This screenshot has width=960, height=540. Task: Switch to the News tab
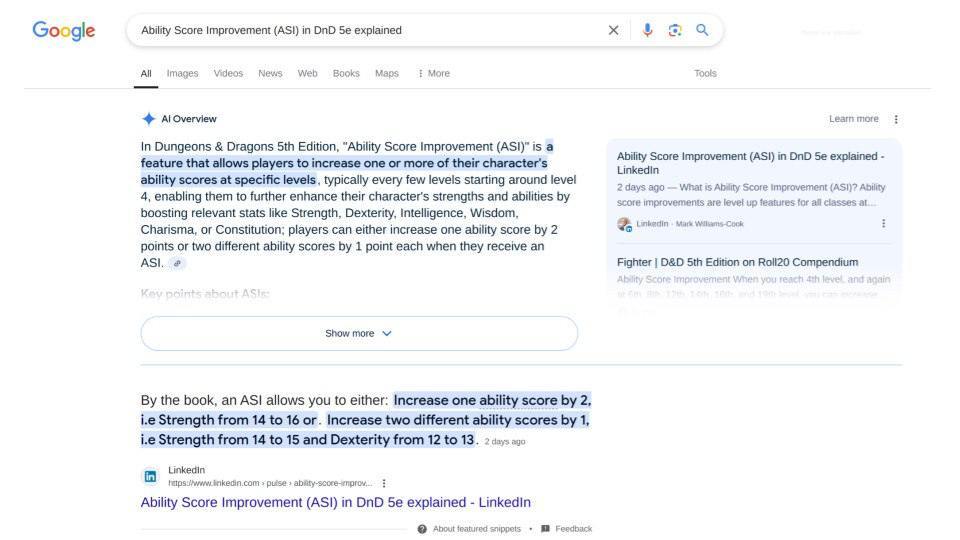[270, 73]
